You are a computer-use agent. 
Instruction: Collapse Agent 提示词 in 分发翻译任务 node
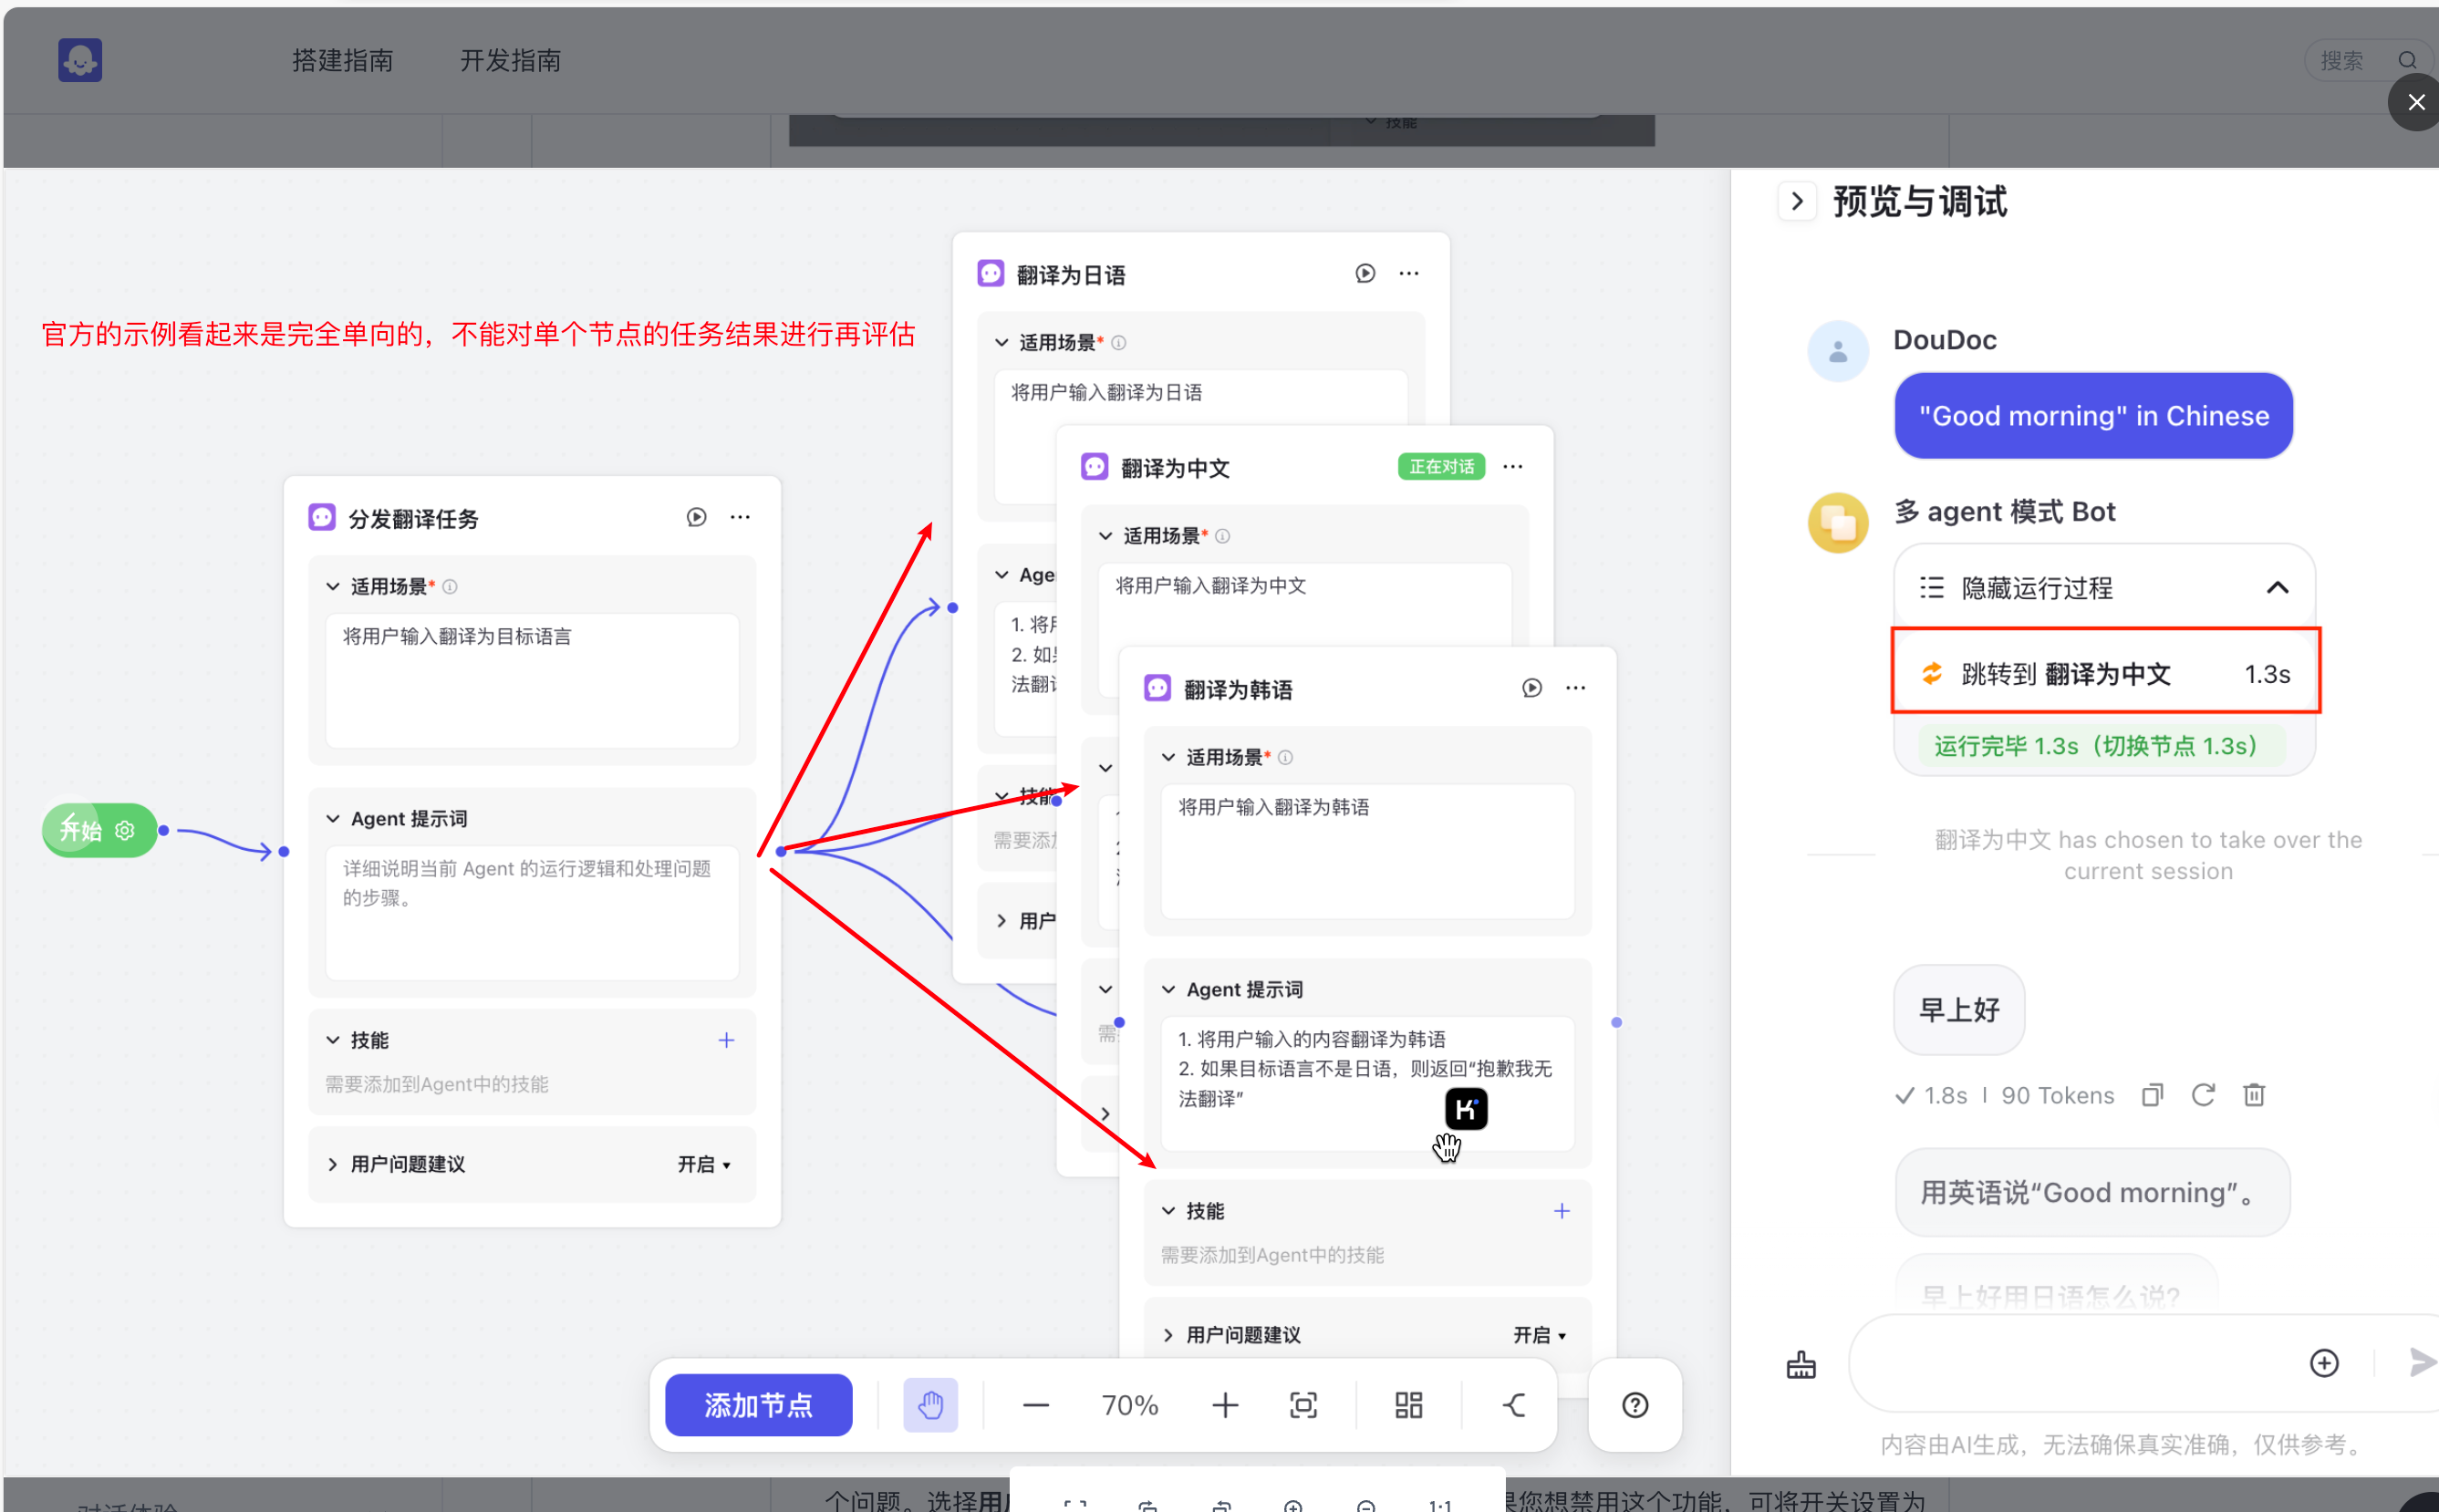pyautogui.click(x=333, y=819)
